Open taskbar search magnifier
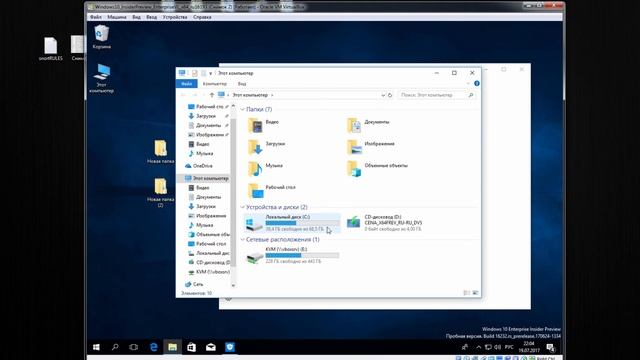 [115, 347]
